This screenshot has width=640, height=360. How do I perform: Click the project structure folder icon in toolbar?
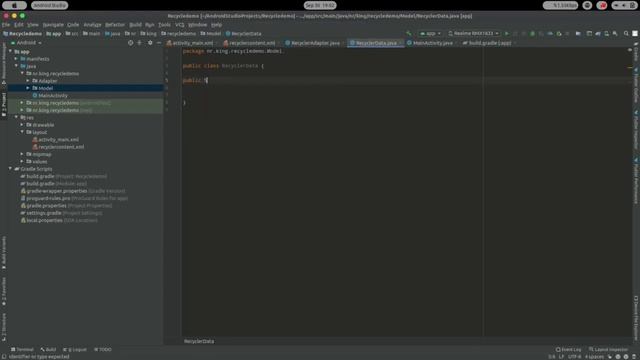coord(578,33)
